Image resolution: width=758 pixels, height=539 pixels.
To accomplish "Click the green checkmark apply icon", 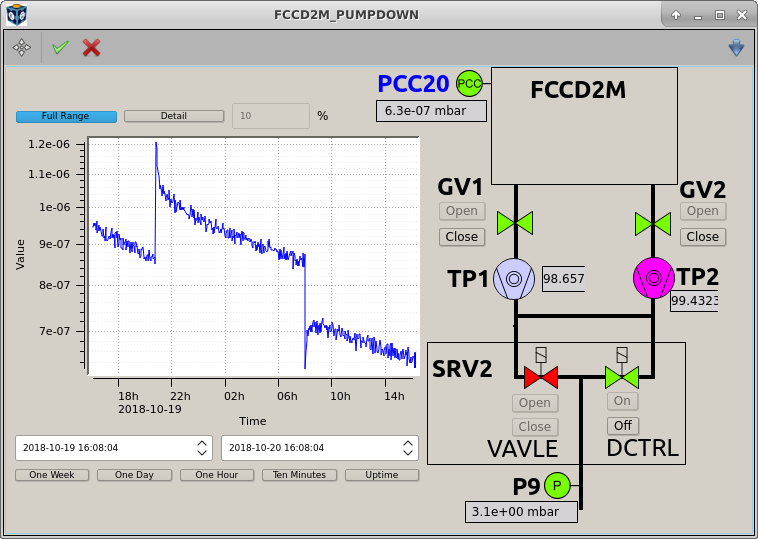I will [60, 47].
